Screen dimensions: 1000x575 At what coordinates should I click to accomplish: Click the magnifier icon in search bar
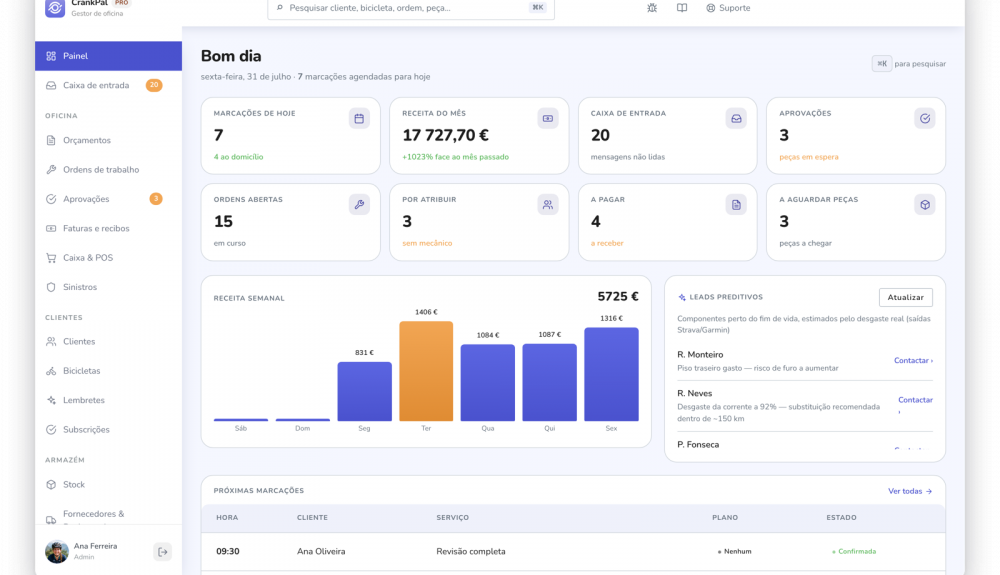click(279, 8)
